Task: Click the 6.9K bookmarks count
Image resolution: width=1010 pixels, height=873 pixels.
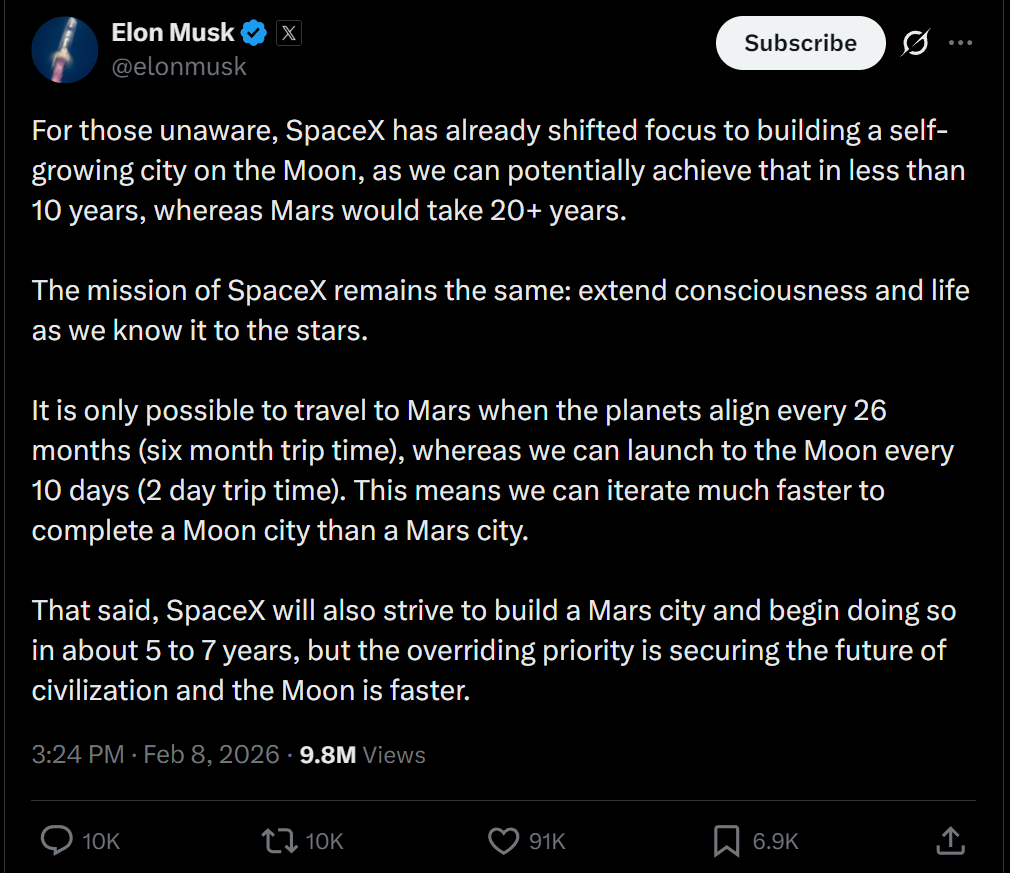Action: click(x=775, y=841)
